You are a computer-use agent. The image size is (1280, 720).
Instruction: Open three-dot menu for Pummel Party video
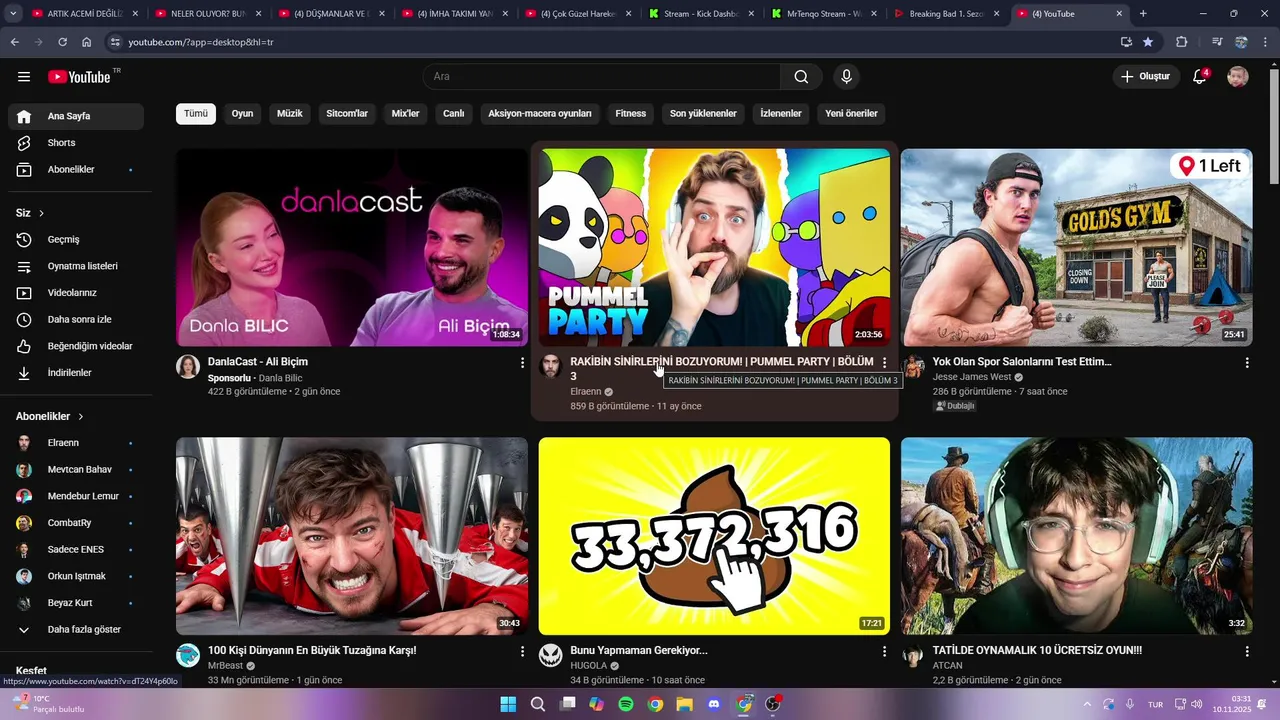coord(884,363)
